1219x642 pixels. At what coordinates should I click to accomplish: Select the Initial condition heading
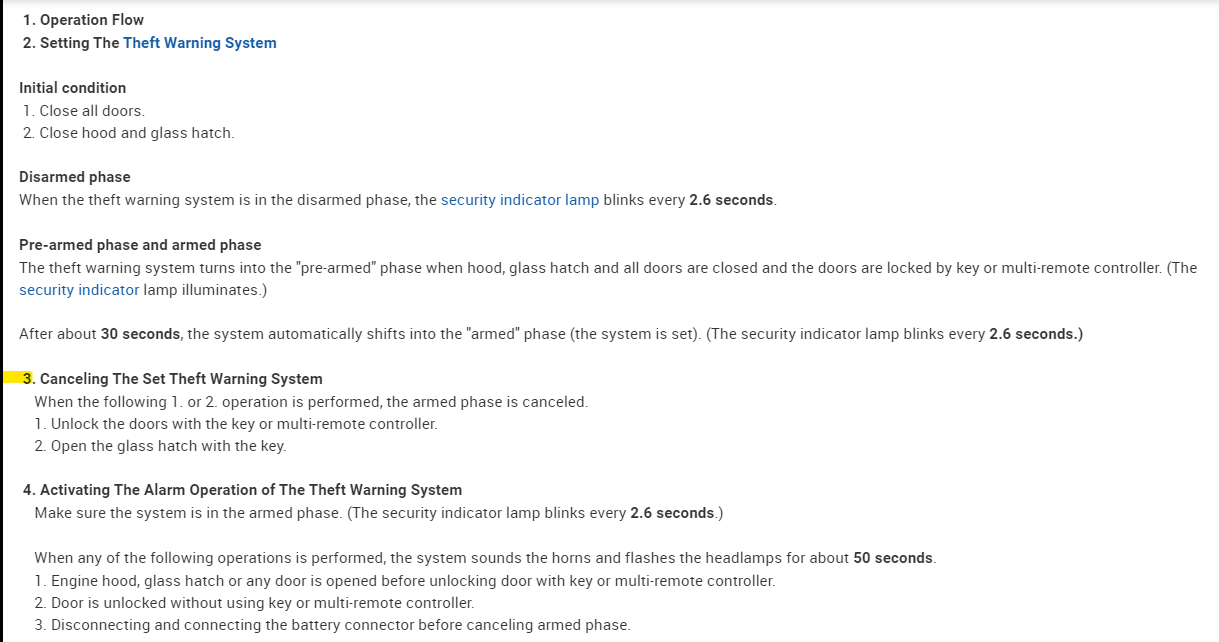(72, 88)
